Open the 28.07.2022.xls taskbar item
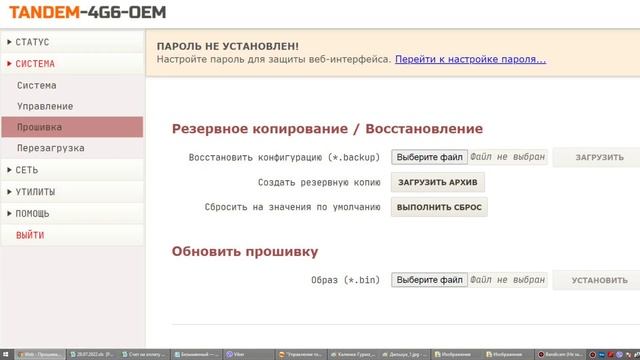Viewport: 640px width, 360px height. pos(92,354)
